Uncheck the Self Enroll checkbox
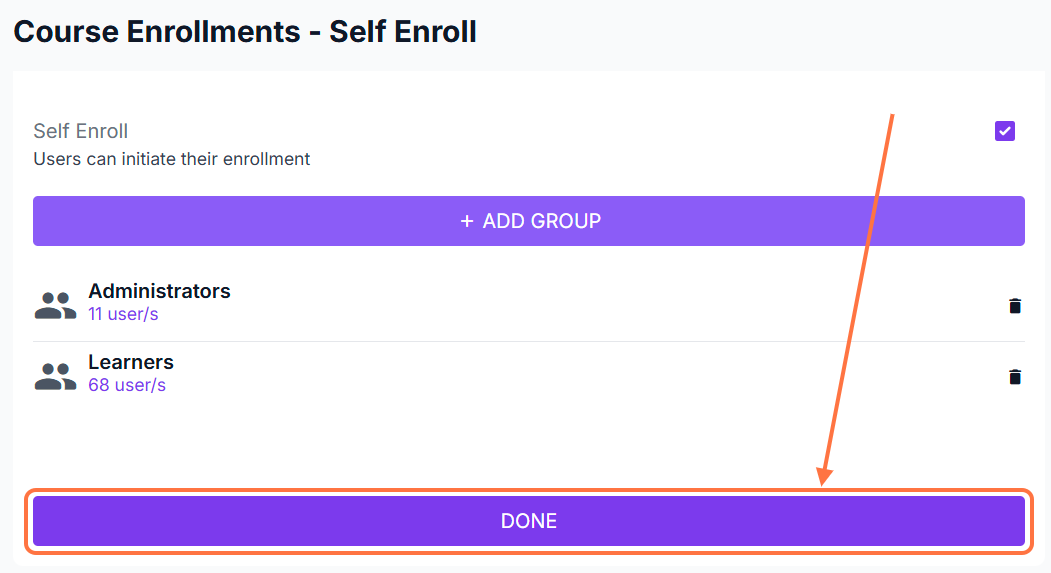 pos(1005,131)
